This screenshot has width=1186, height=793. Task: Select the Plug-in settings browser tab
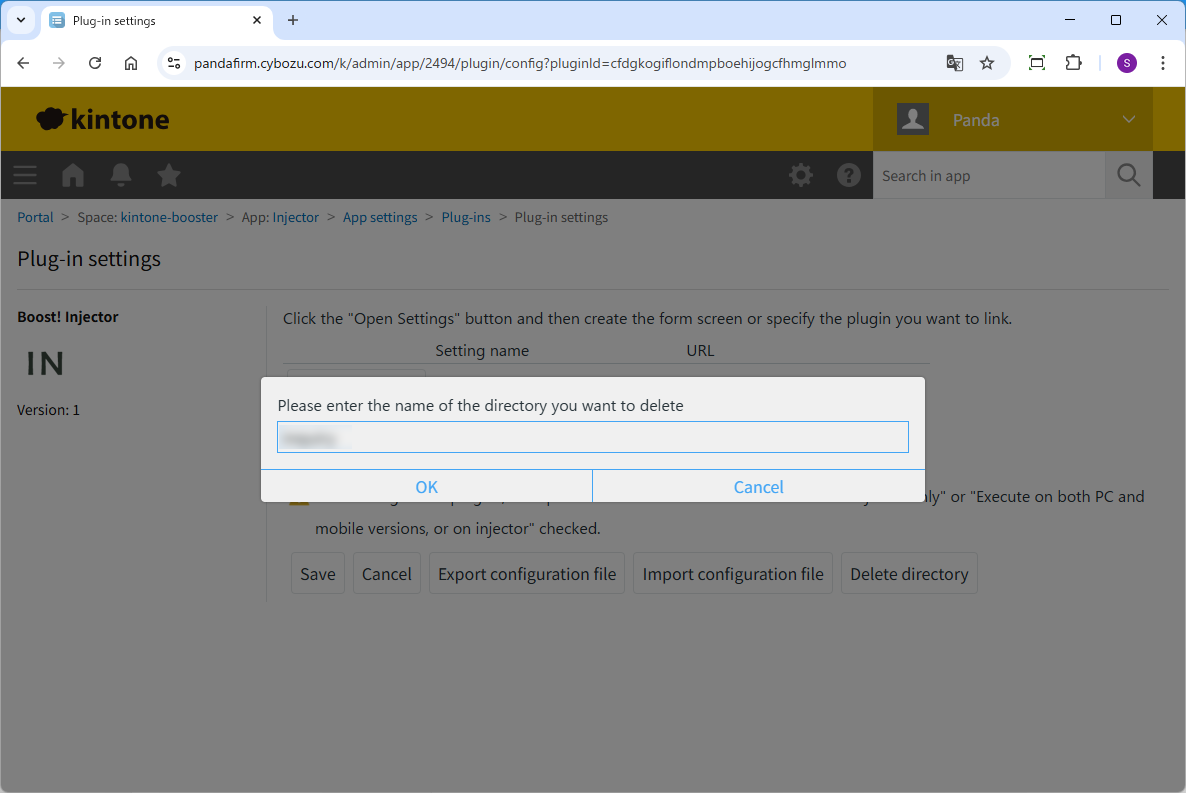coord(150,20)
